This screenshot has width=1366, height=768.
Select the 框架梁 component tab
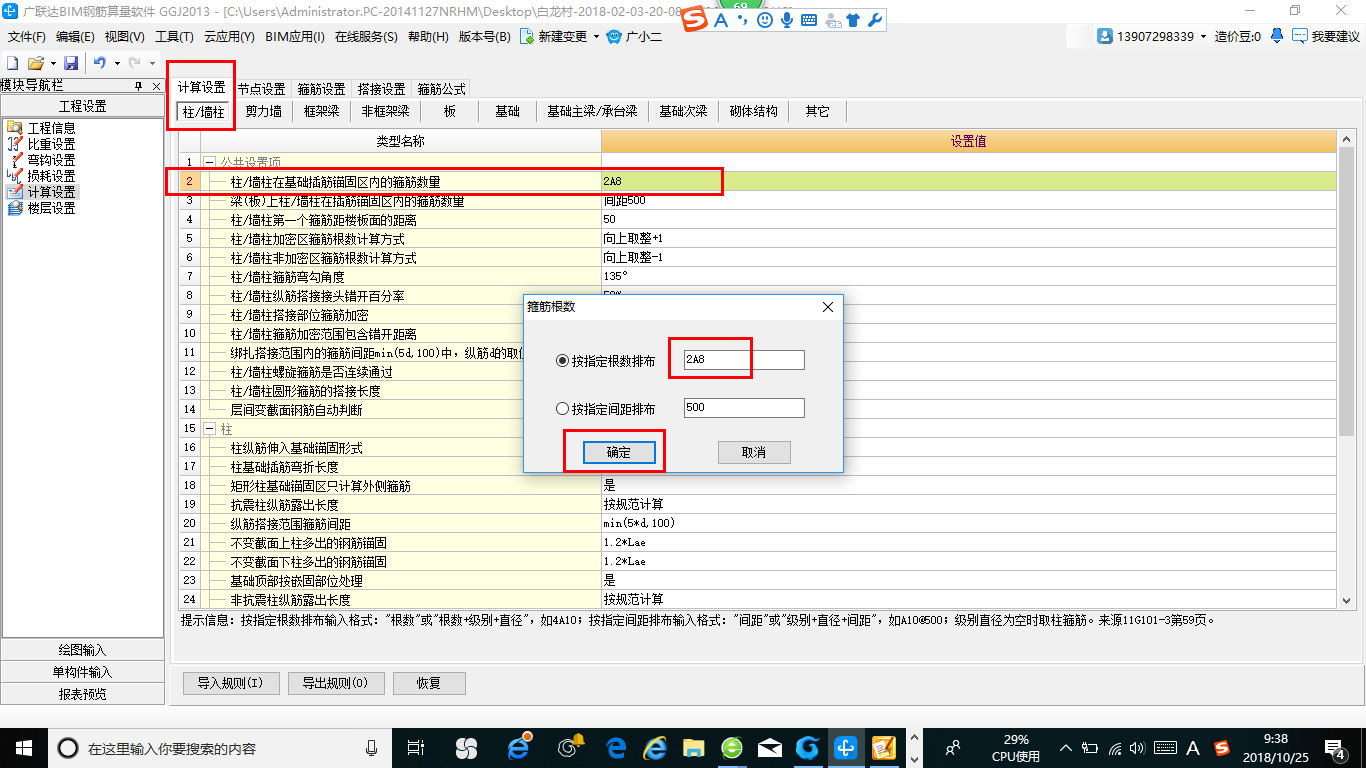321,111
